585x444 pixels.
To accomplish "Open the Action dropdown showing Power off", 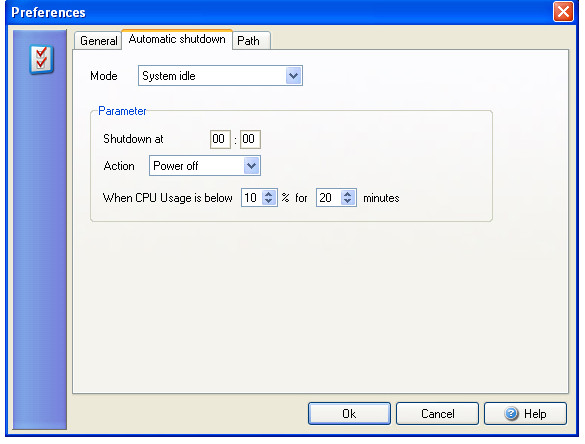I will click(204, 166).
